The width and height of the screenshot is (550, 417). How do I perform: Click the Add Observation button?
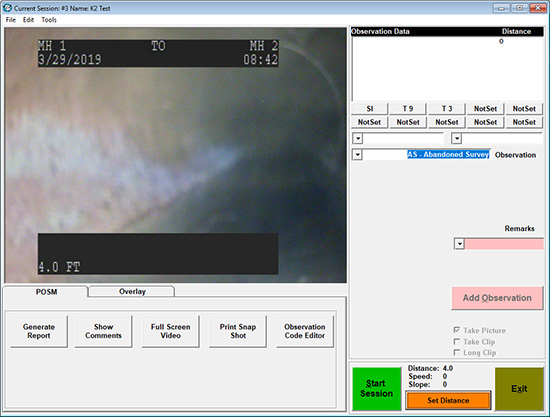pyautogui.click(x=497, y=298)
